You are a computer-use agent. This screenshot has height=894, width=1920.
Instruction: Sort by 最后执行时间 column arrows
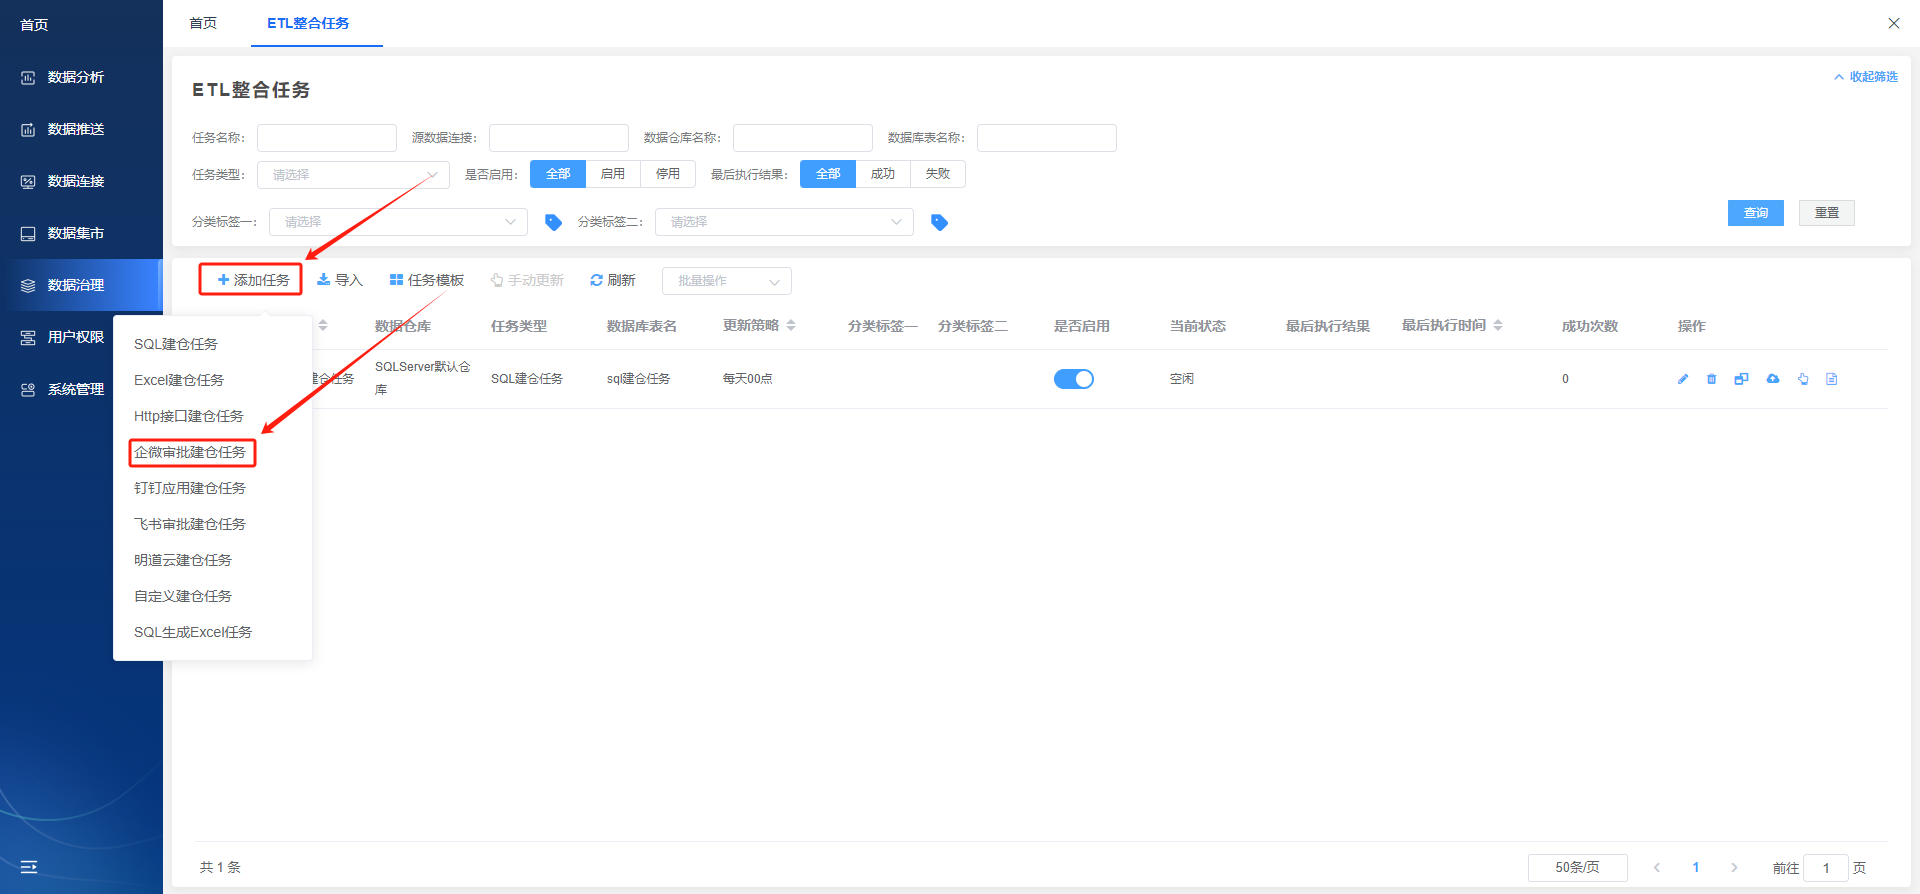pos(1498,325)
